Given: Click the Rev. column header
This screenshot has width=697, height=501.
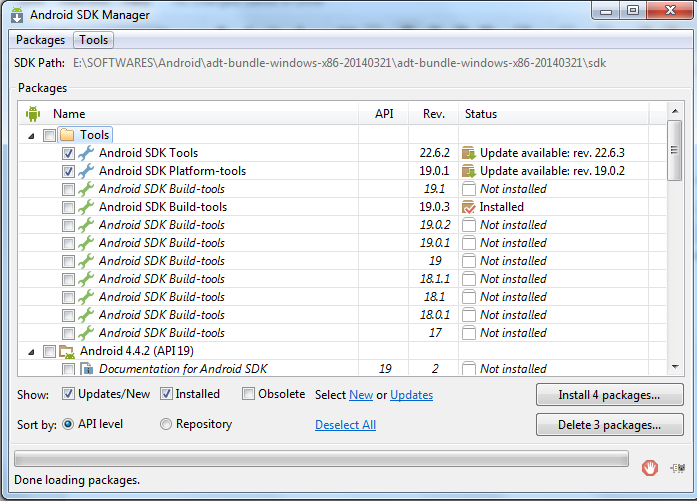Looking at the screenshot, I should click(x=434, y=114).
